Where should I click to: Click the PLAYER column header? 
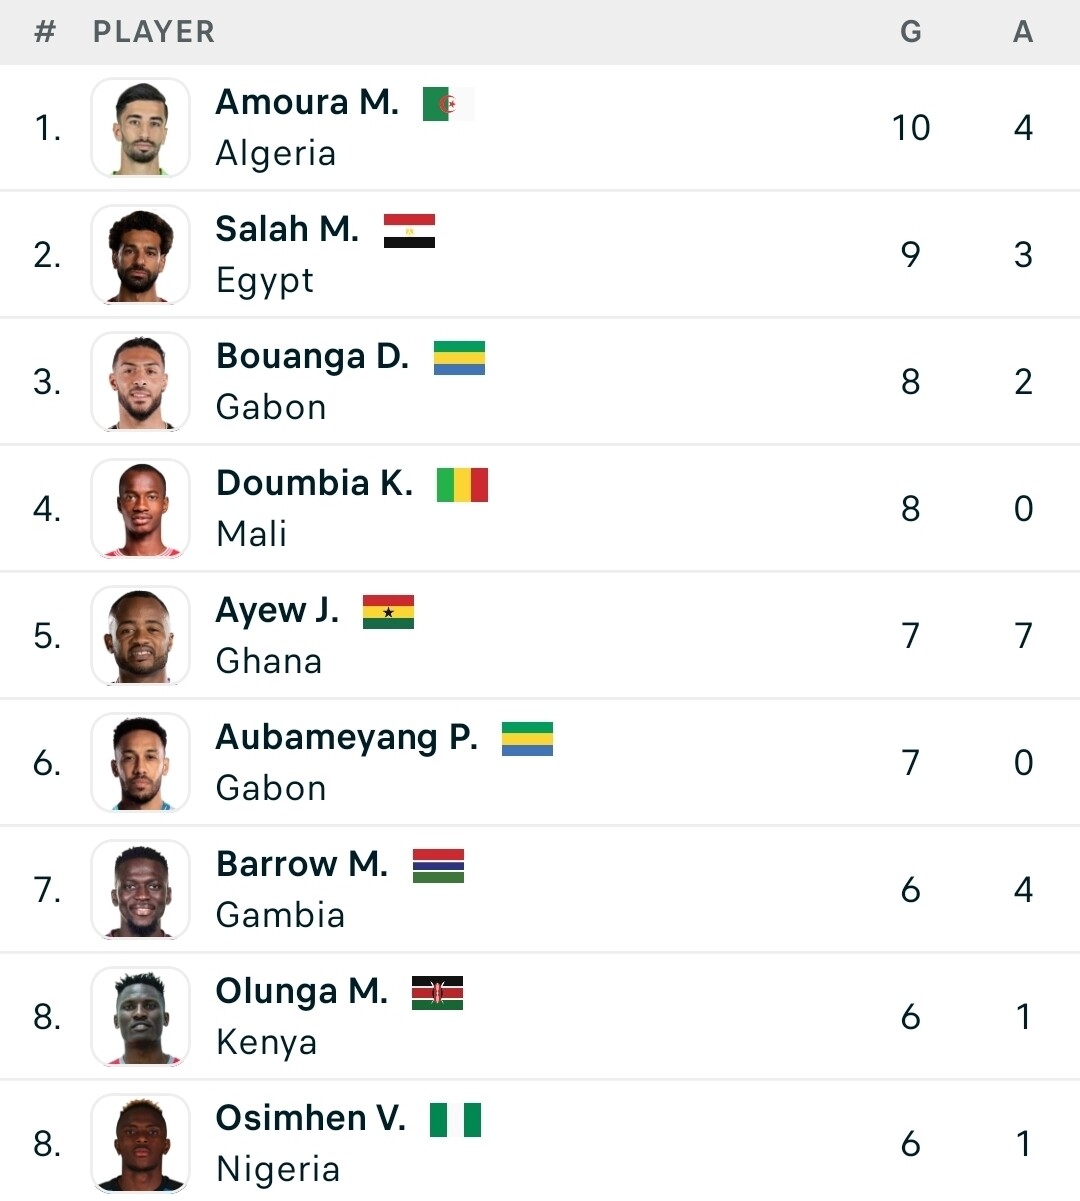coord(154,32)
